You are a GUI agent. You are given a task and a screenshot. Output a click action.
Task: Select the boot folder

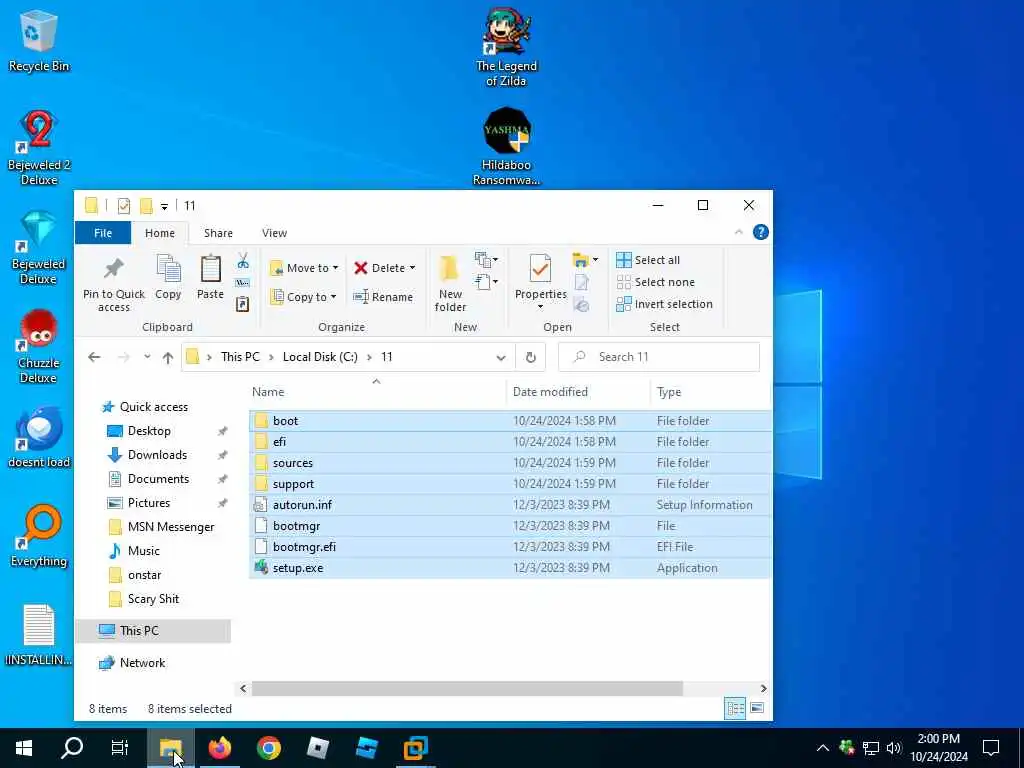(x=509, y=421)
